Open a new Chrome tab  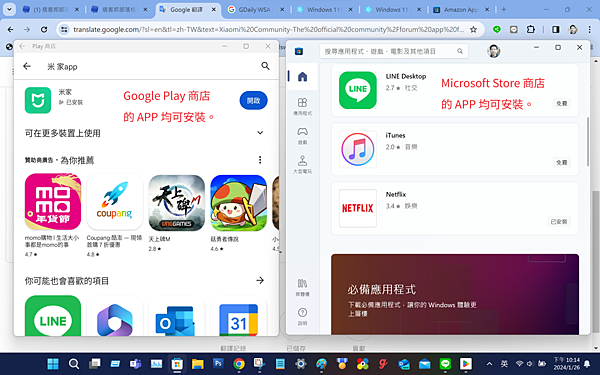pyautogui.click(x=504, y=10)
